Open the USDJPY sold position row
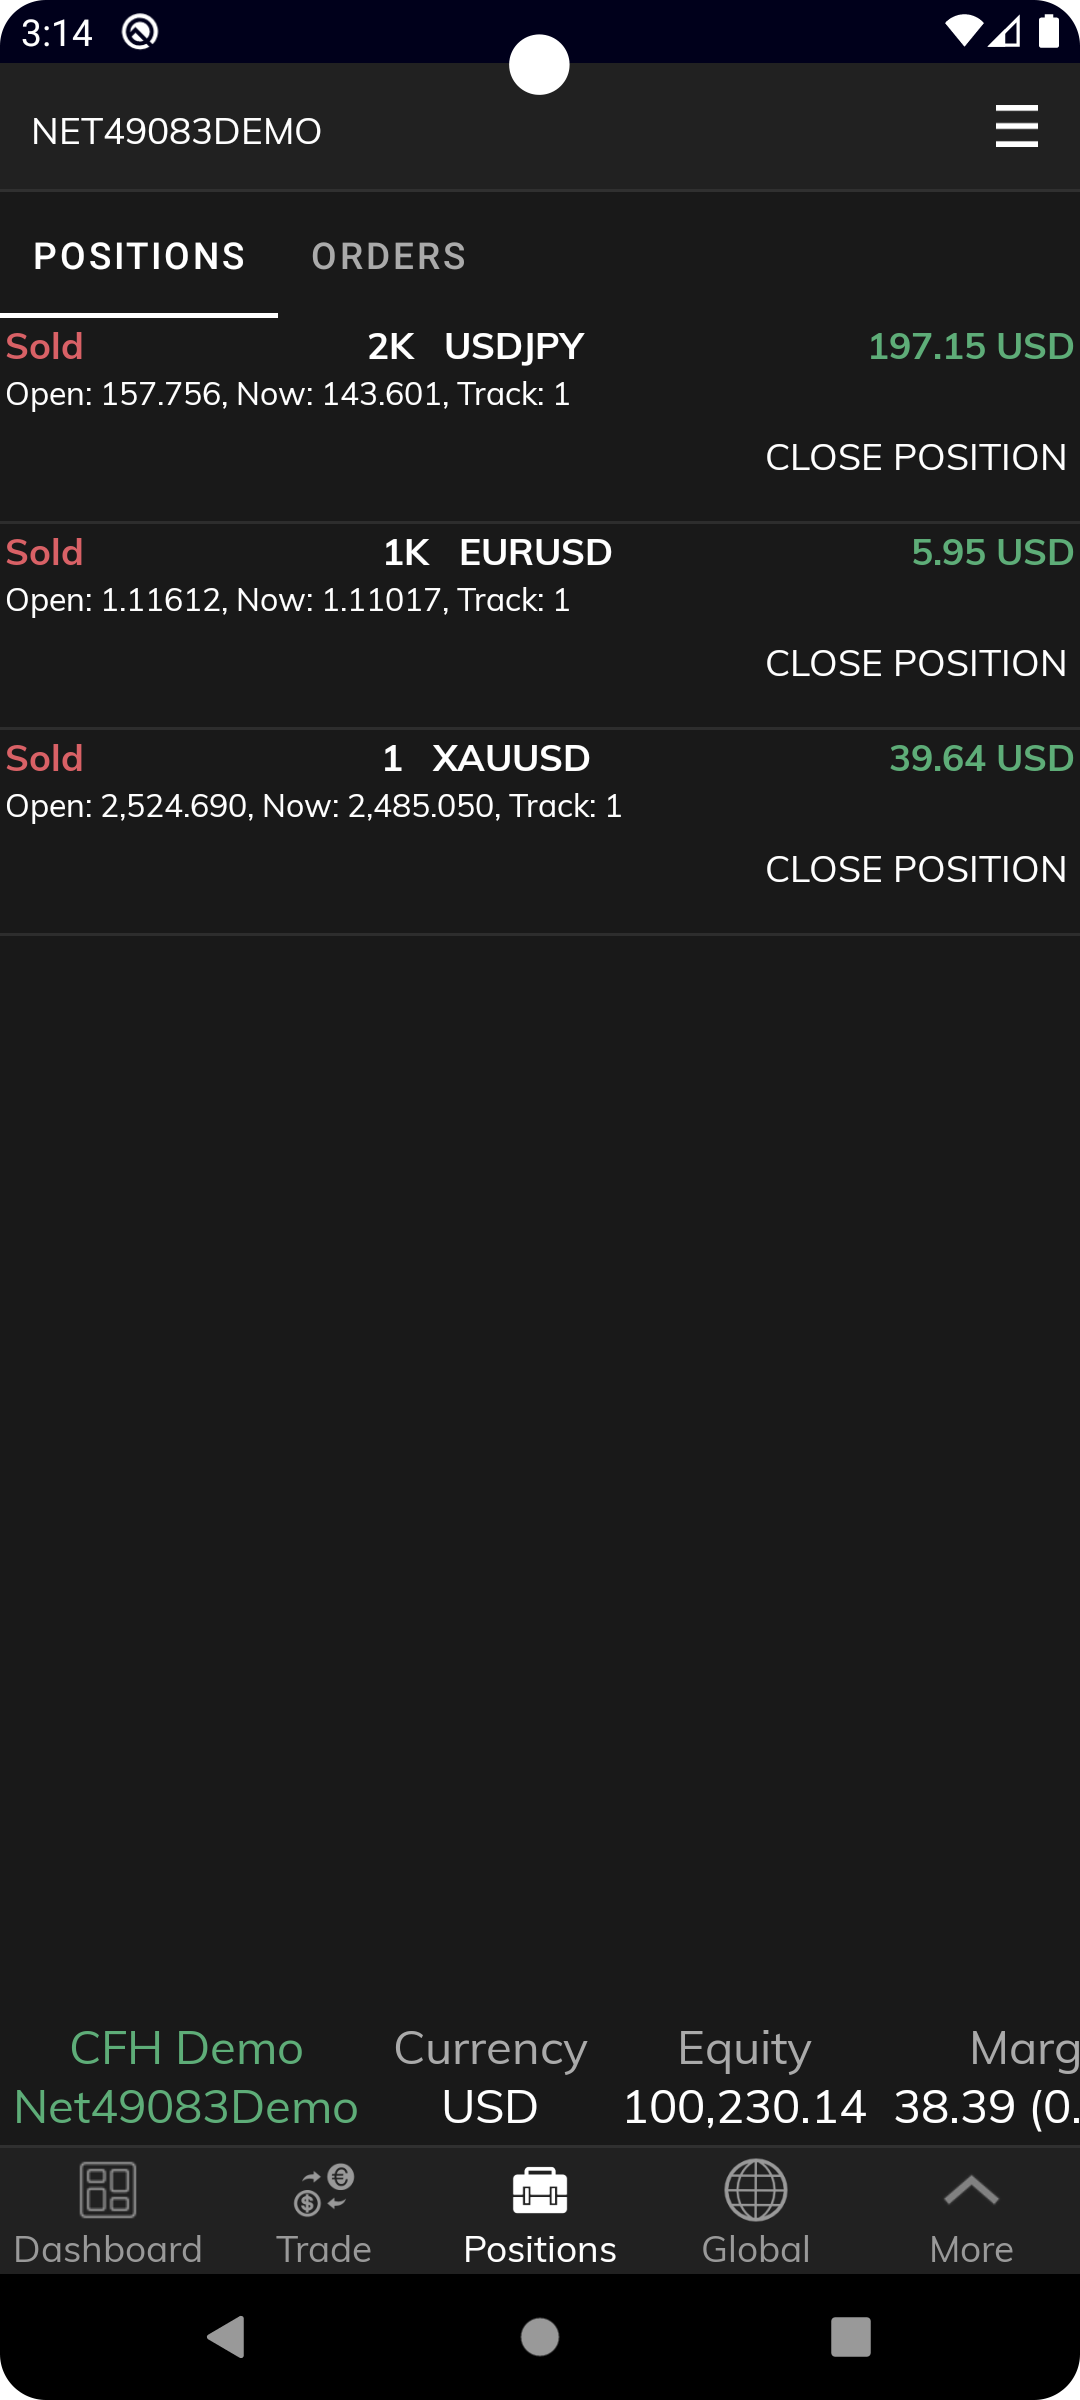 point(540,420)
